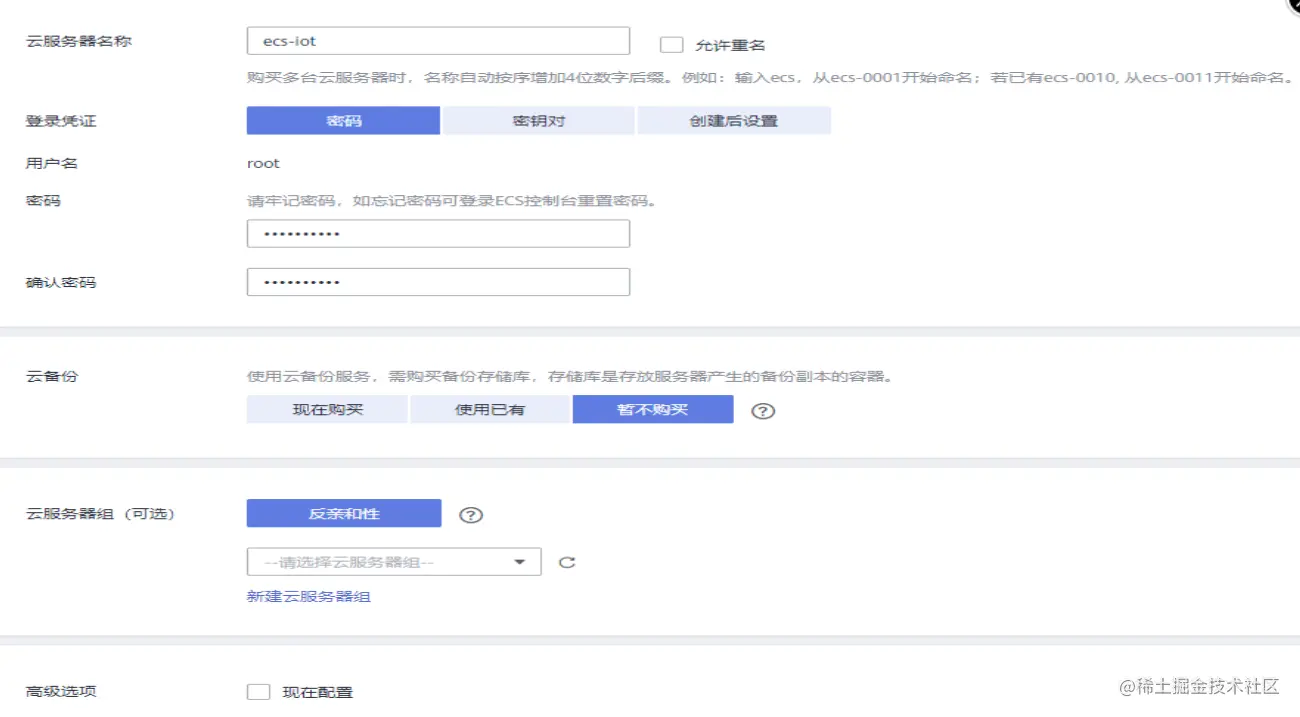Select 现在购买 for cloud backup

(x=327, y=409)
